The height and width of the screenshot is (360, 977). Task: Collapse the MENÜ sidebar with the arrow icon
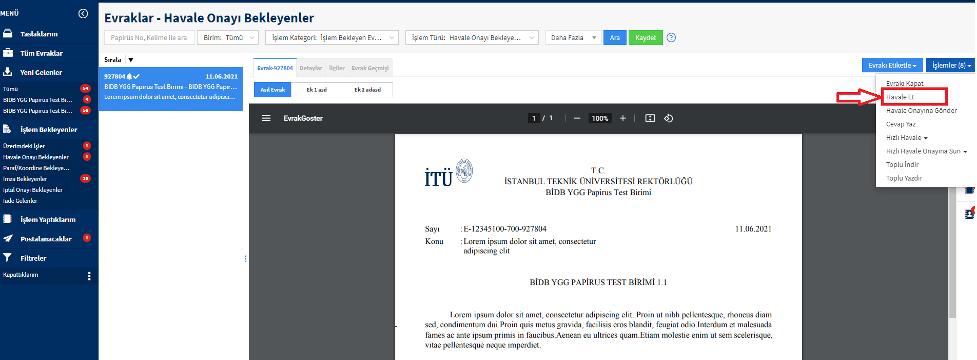(x=83, y=14)
